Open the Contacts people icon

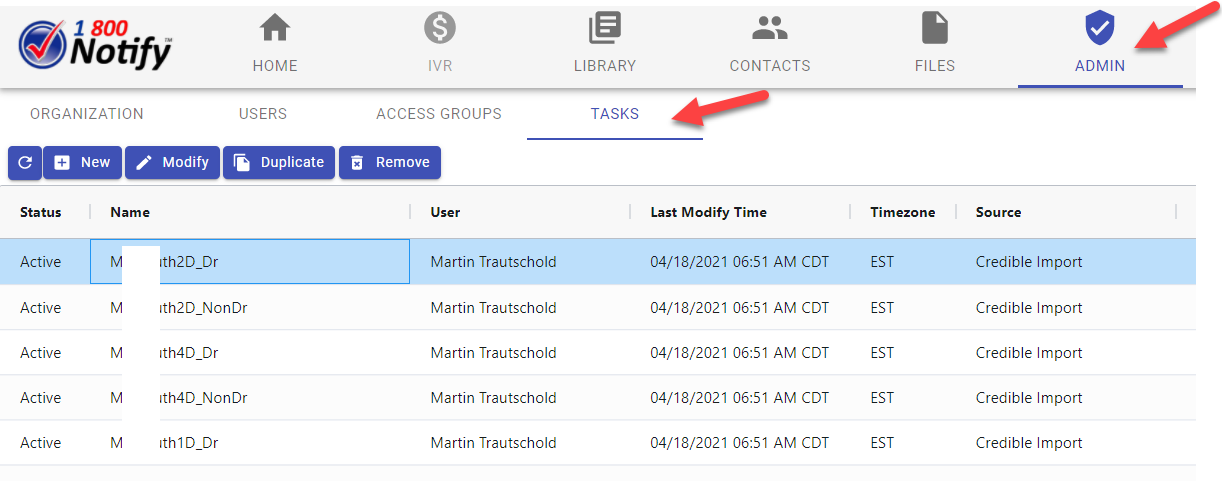coord(769,28)
